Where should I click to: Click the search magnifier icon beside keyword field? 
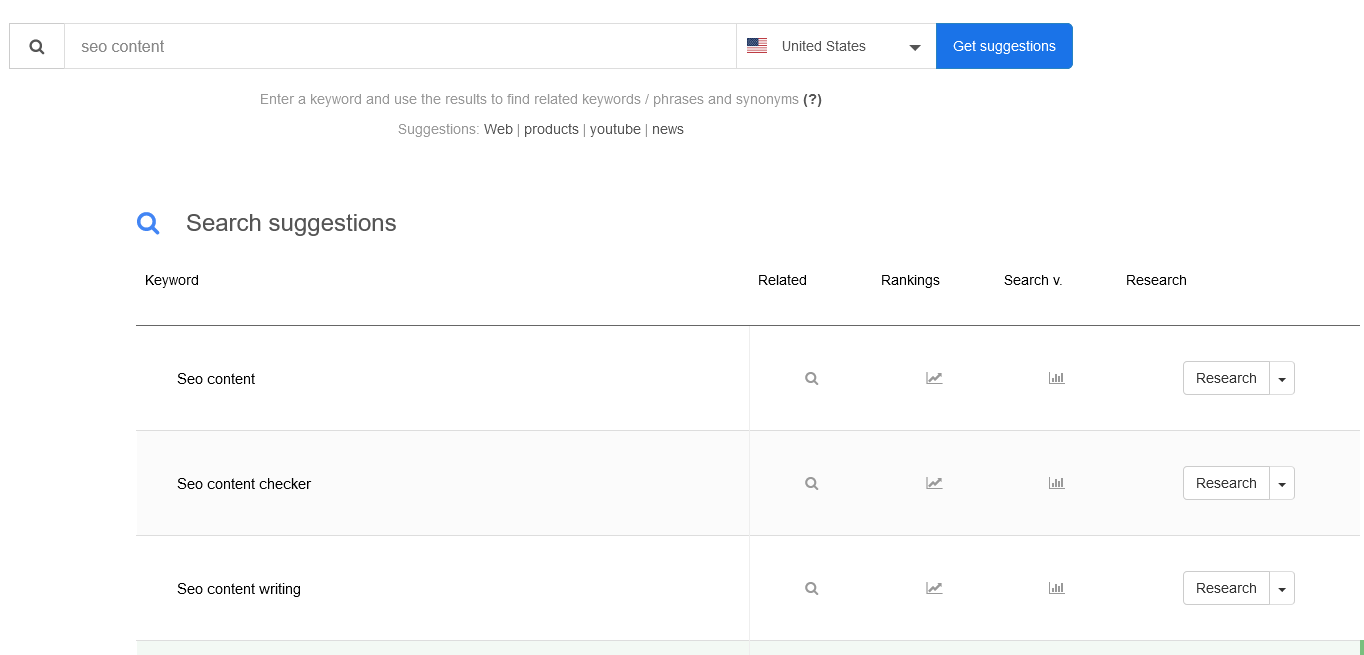37,47
